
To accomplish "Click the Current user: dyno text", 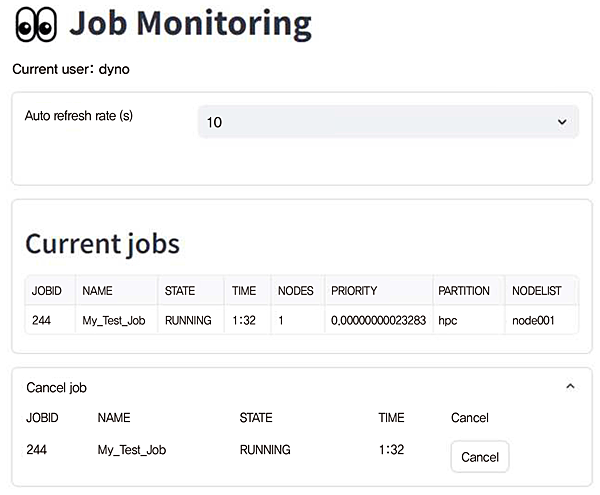I will pyautogui.click(x=70, y=69).
